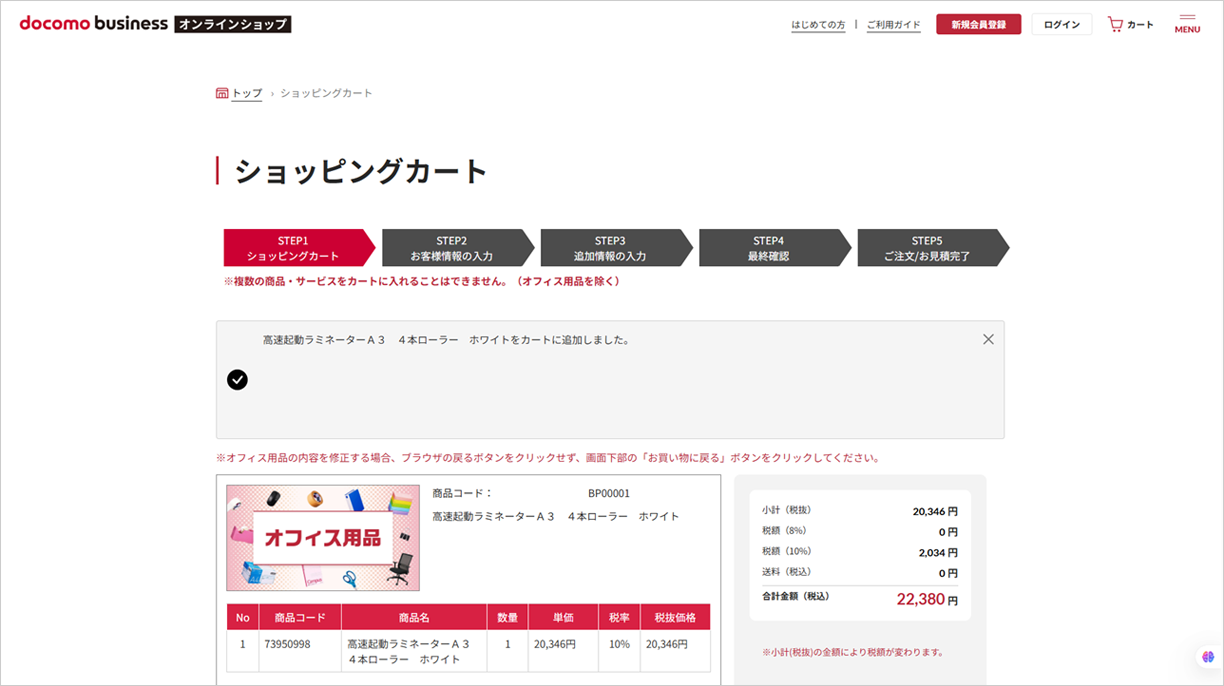Screen dimensions: 1224x686
Task: Click the black checkmark success icon
Action: pyautogui.click(x=237, y=379)
